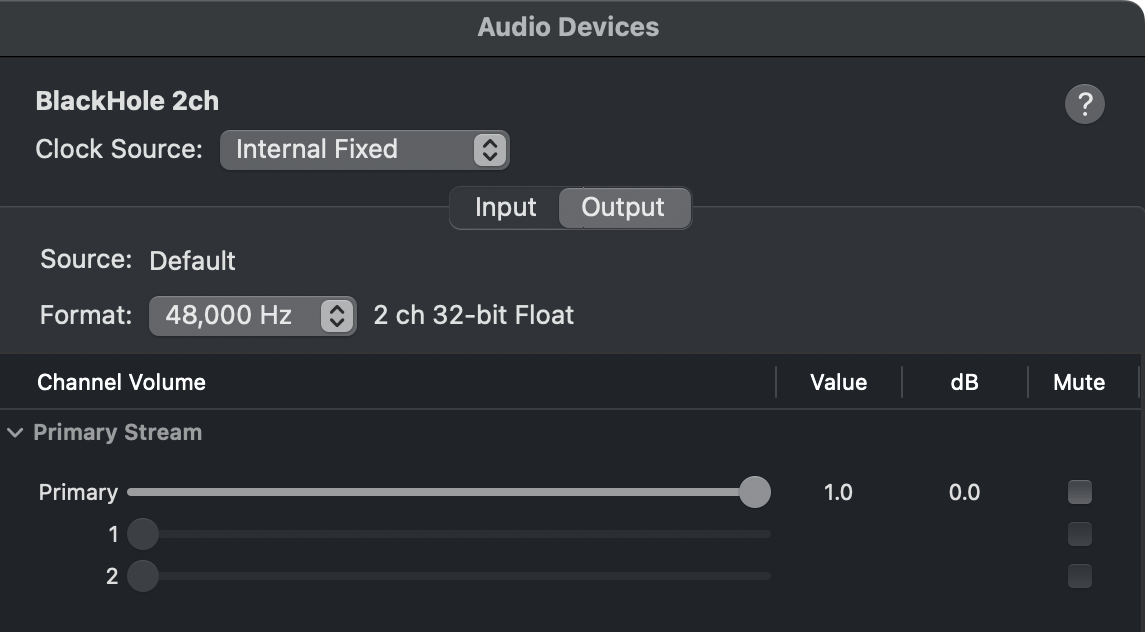This screenshot has width=1145, height=632.
Task: Click the stepper arrows on 48,000 Hz
Action: coord(337,316)
